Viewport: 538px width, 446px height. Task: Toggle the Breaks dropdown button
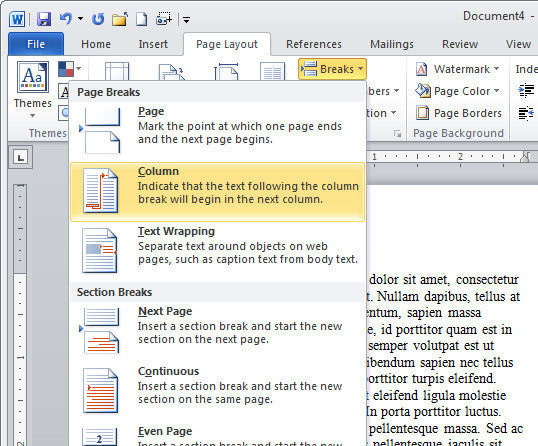[x=332, y=69]
